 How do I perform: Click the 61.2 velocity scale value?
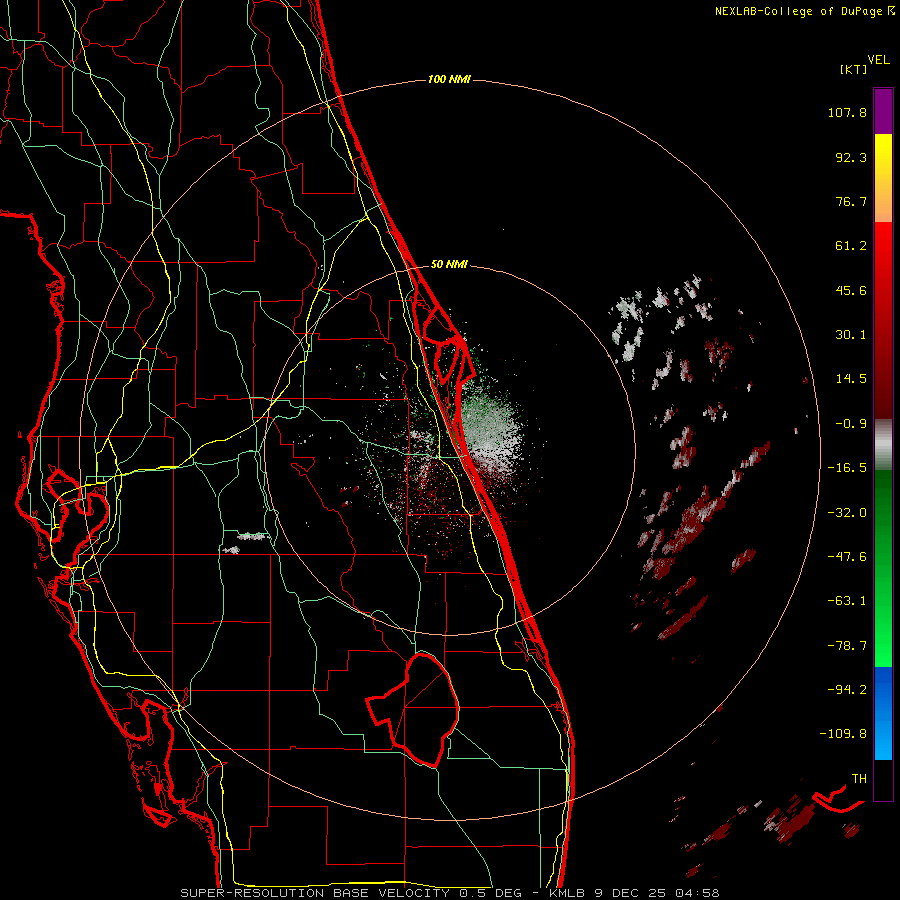click(851, 246)
